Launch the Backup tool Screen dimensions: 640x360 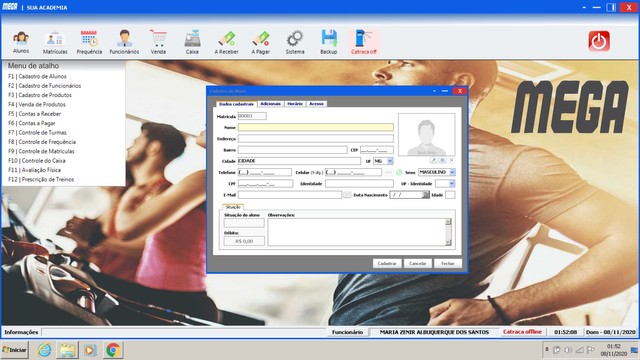(329, 42)
